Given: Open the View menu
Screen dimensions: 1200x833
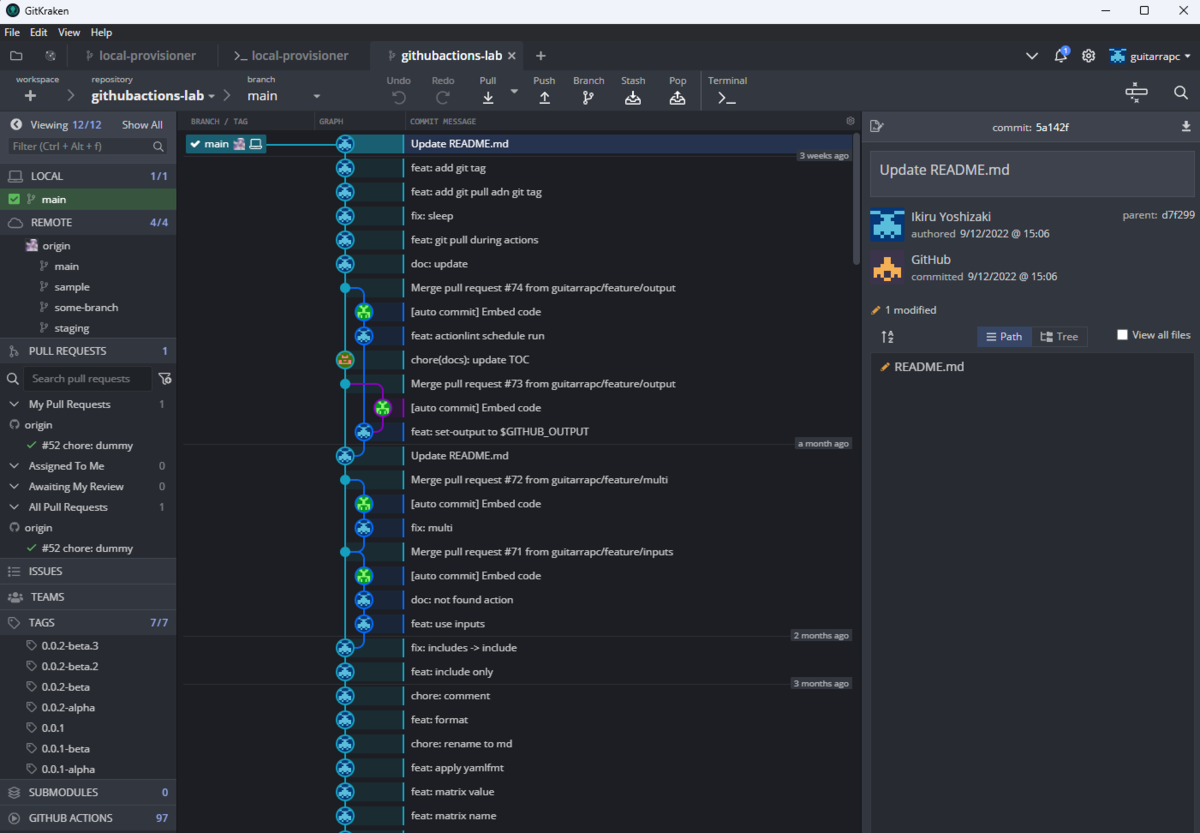Looking at the screenshot, I should click(69, 32).
